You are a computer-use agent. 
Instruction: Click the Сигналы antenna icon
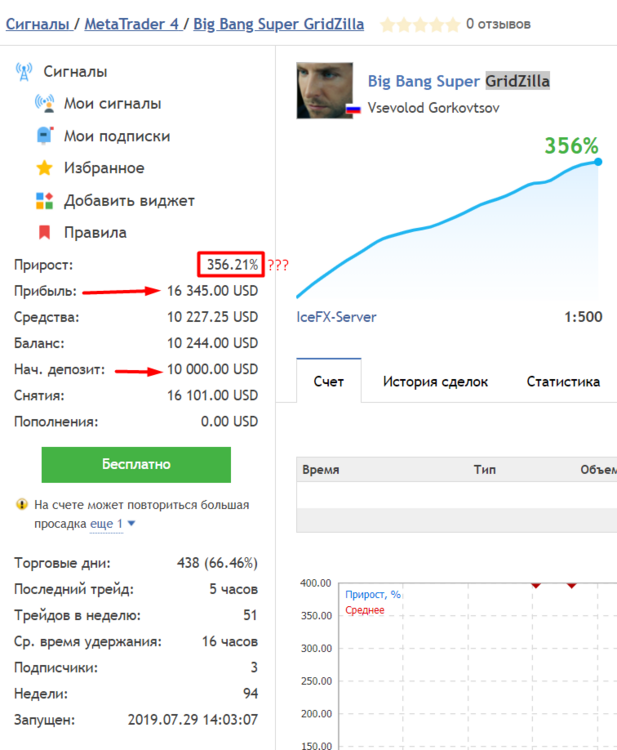[x=23, y=72]
